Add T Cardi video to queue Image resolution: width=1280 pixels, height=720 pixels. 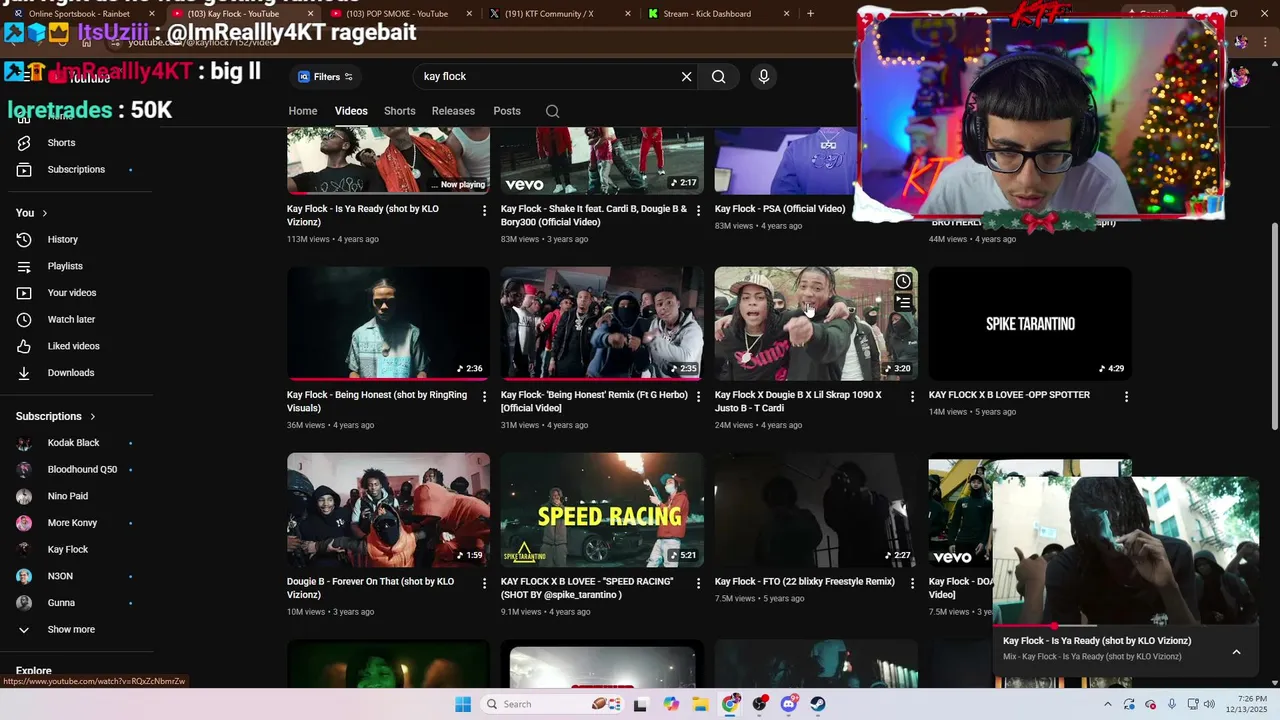903,302
